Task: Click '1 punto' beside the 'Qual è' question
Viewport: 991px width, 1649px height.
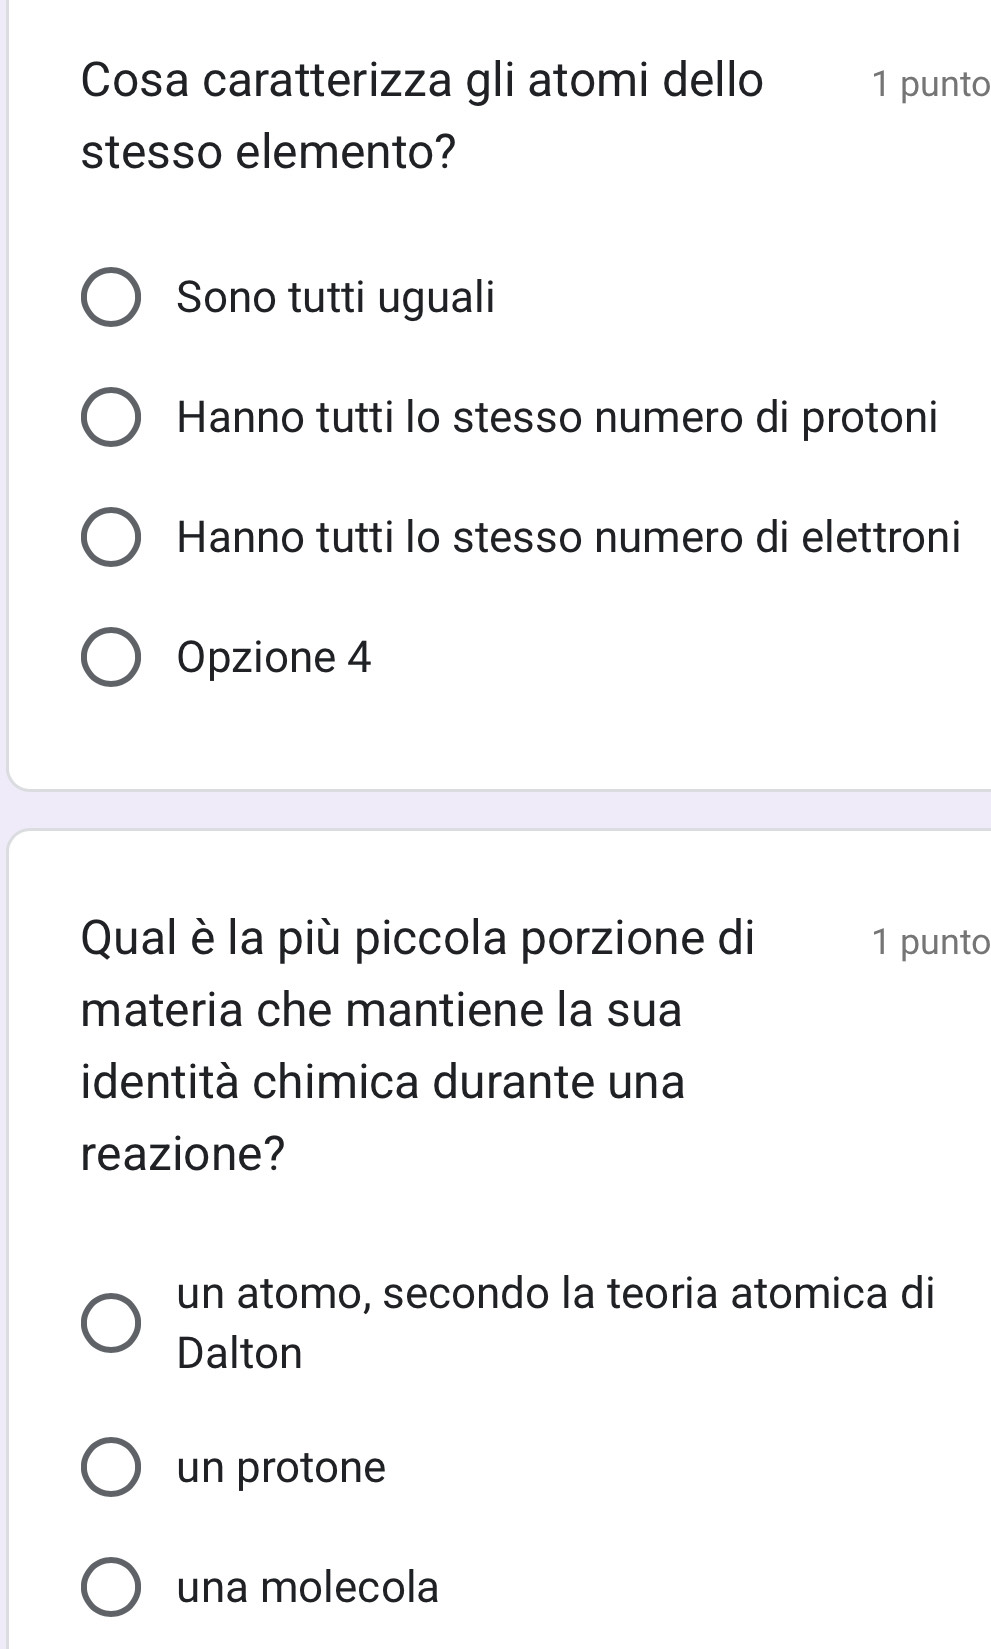Action: point(929,942)
